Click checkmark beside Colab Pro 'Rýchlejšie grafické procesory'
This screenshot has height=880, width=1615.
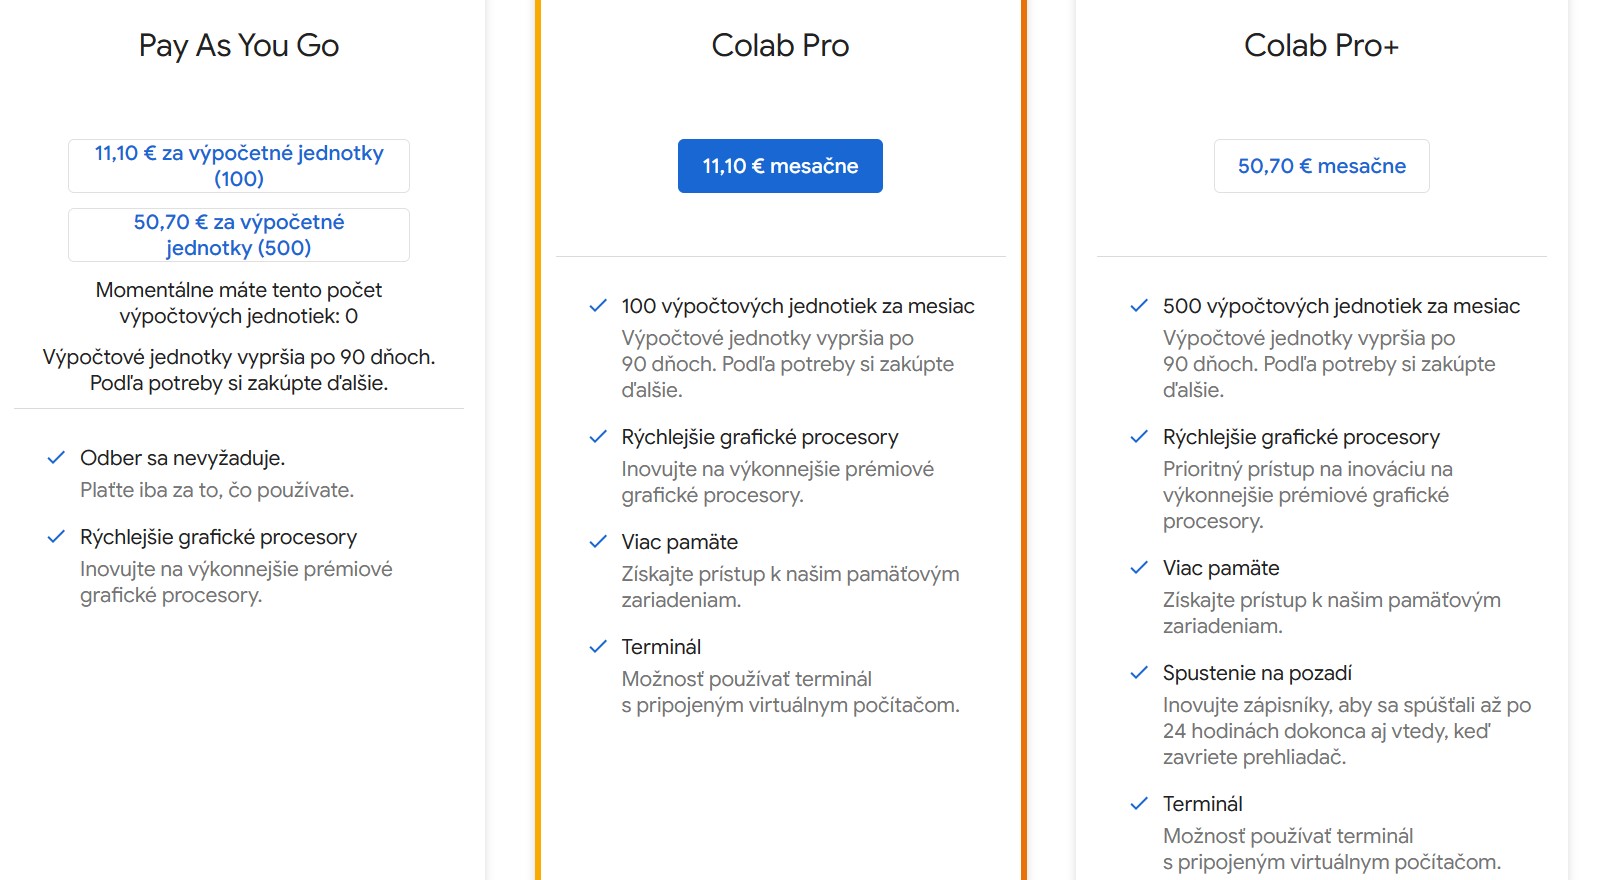598,437
